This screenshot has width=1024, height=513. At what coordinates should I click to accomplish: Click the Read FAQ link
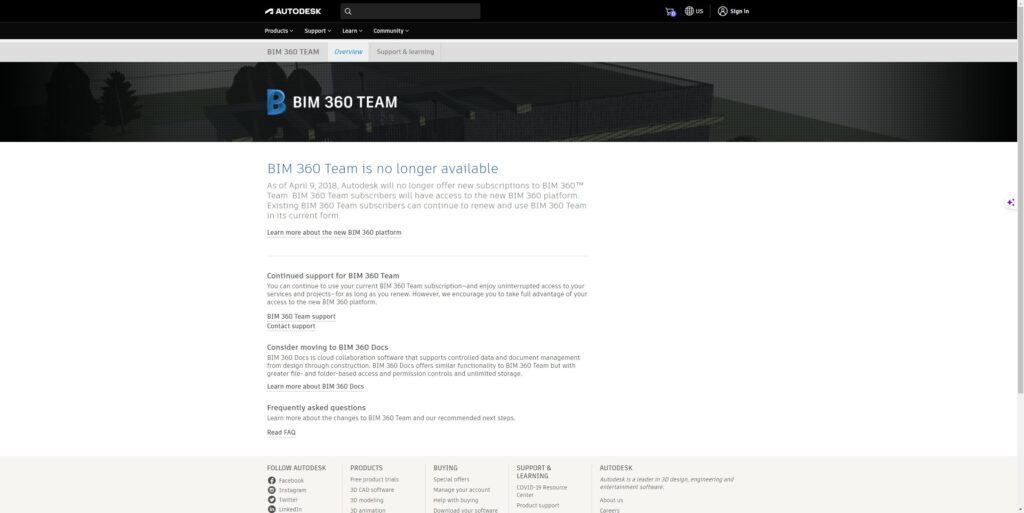click(x=281, y=433)
